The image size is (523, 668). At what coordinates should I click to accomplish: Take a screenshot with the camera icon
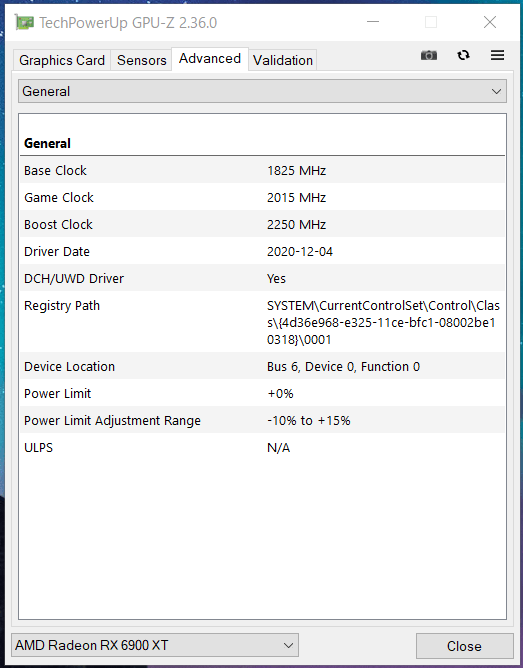click(428, 55)
